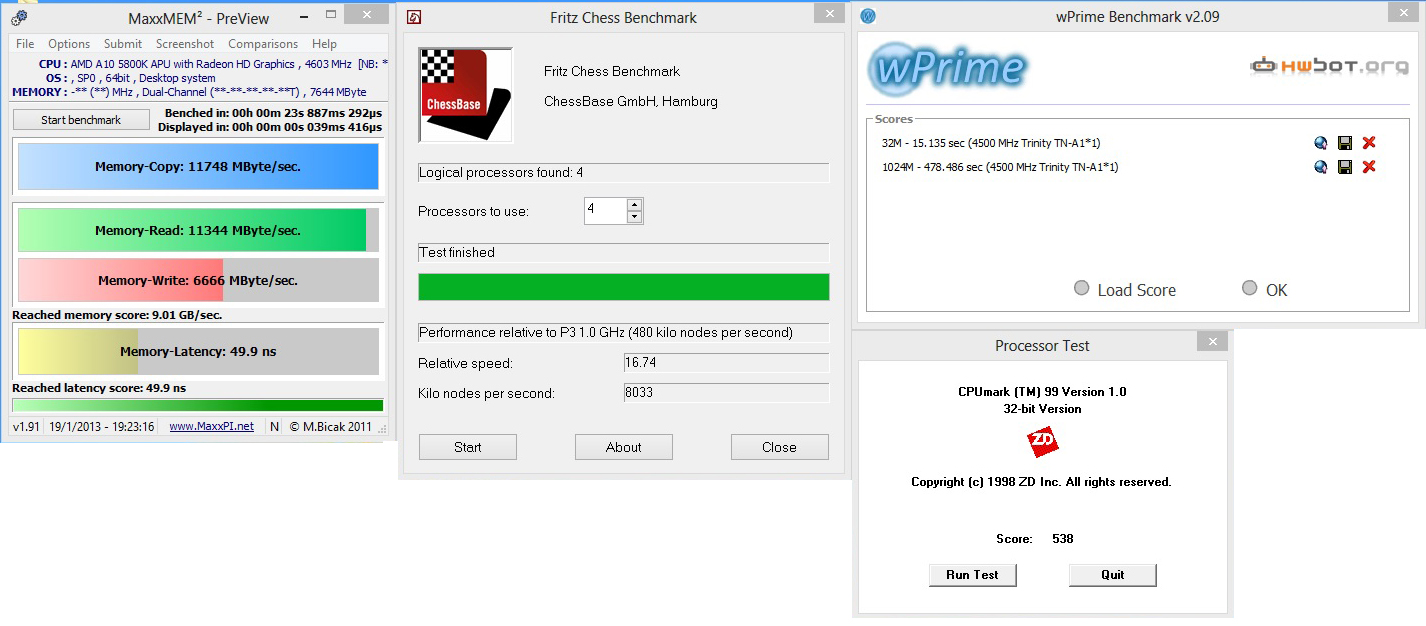Delete the 32M score with red X
Screen dimensions: 1426x626
click(1369, 143)
